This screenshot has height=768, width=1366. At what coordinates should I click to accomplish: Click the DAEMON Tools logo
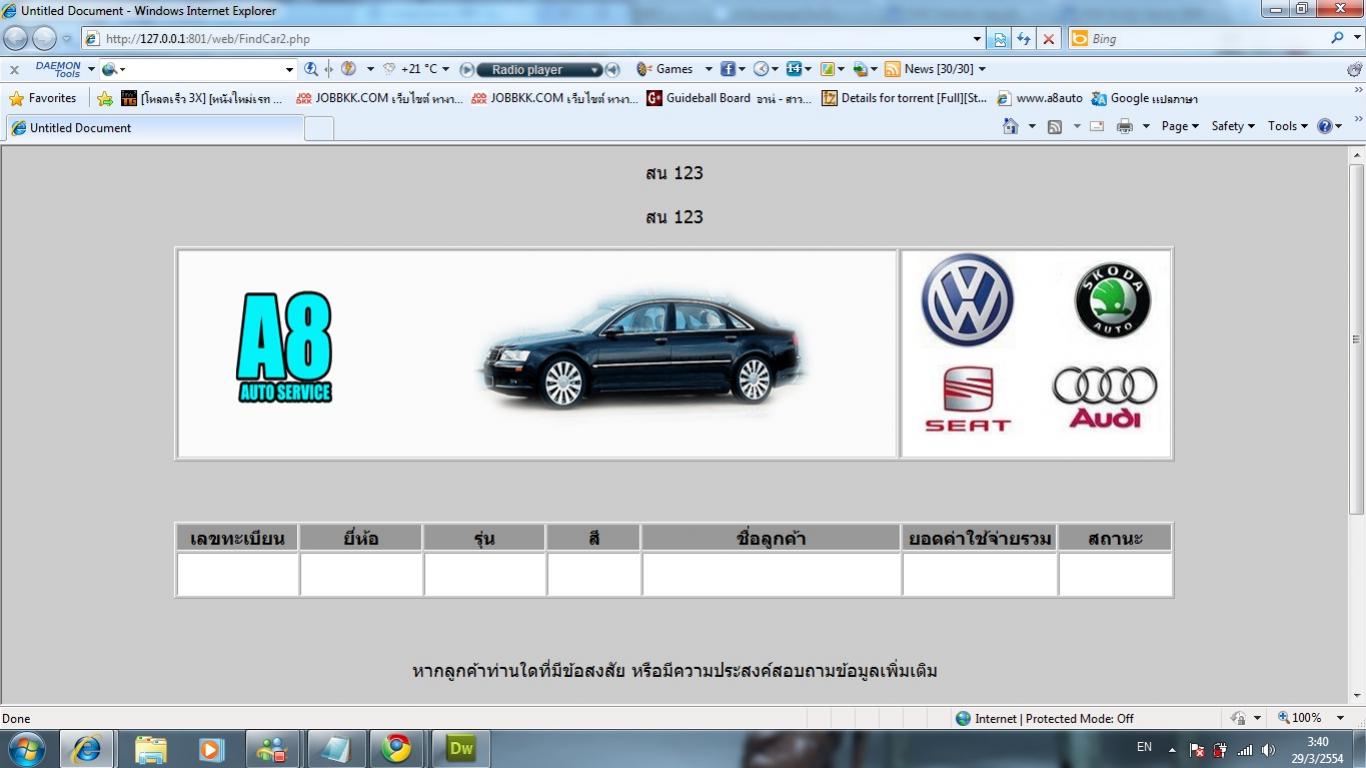coord(58,69)
